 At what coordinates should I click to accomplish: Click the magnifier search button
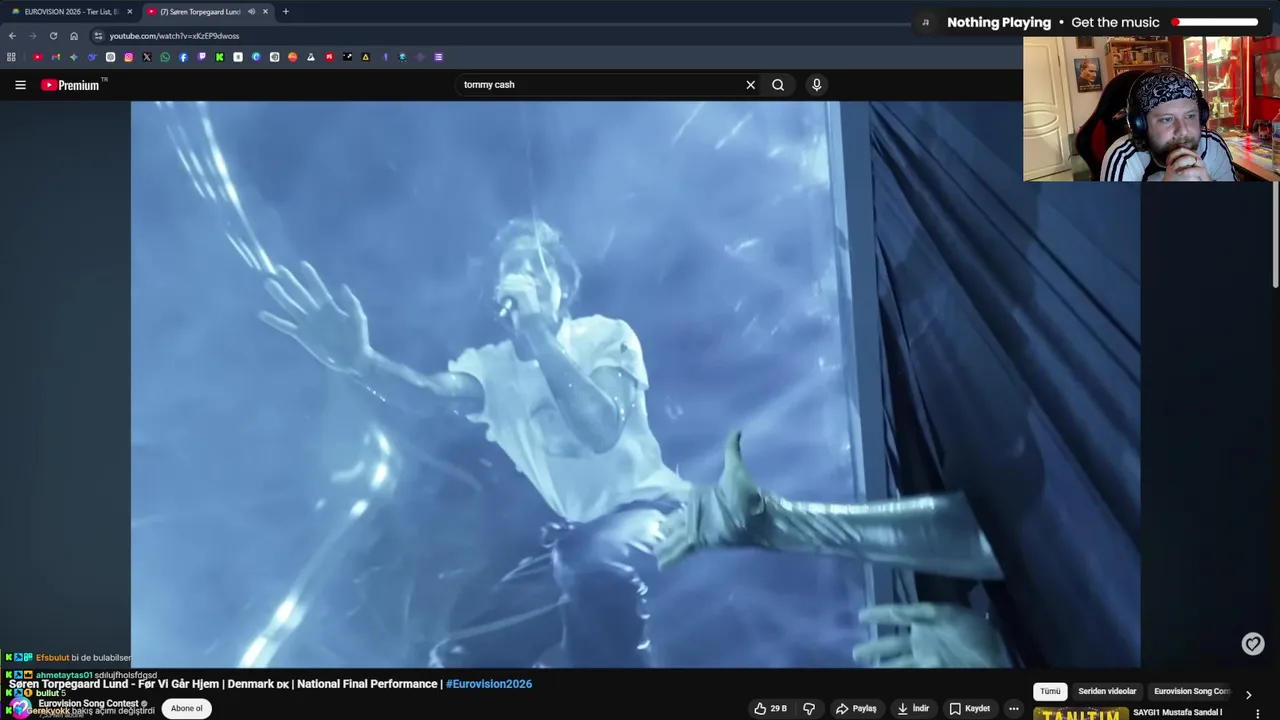[778, 85]
